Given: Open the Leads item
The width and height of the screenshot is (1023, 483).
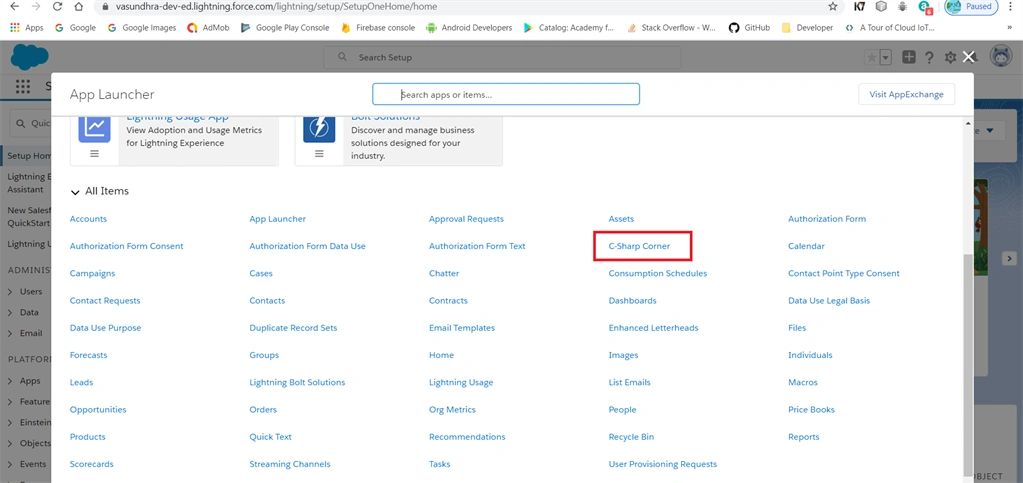Looking at the screenshot, I should (x=82, y=382).
